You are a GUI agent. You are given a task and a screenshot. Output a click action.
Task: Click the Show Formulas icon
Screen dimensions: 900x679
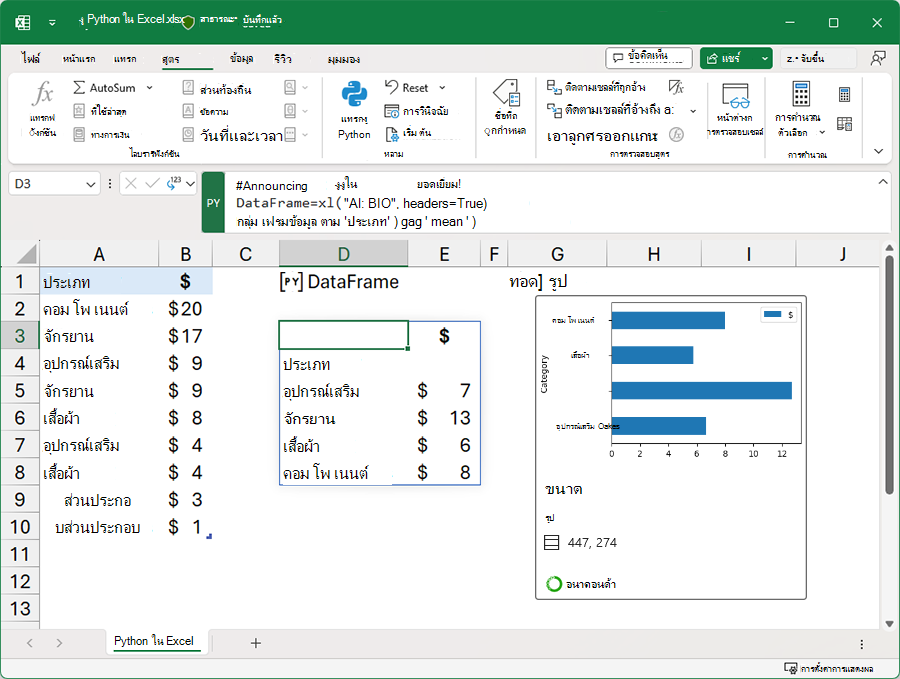[677, 87]
